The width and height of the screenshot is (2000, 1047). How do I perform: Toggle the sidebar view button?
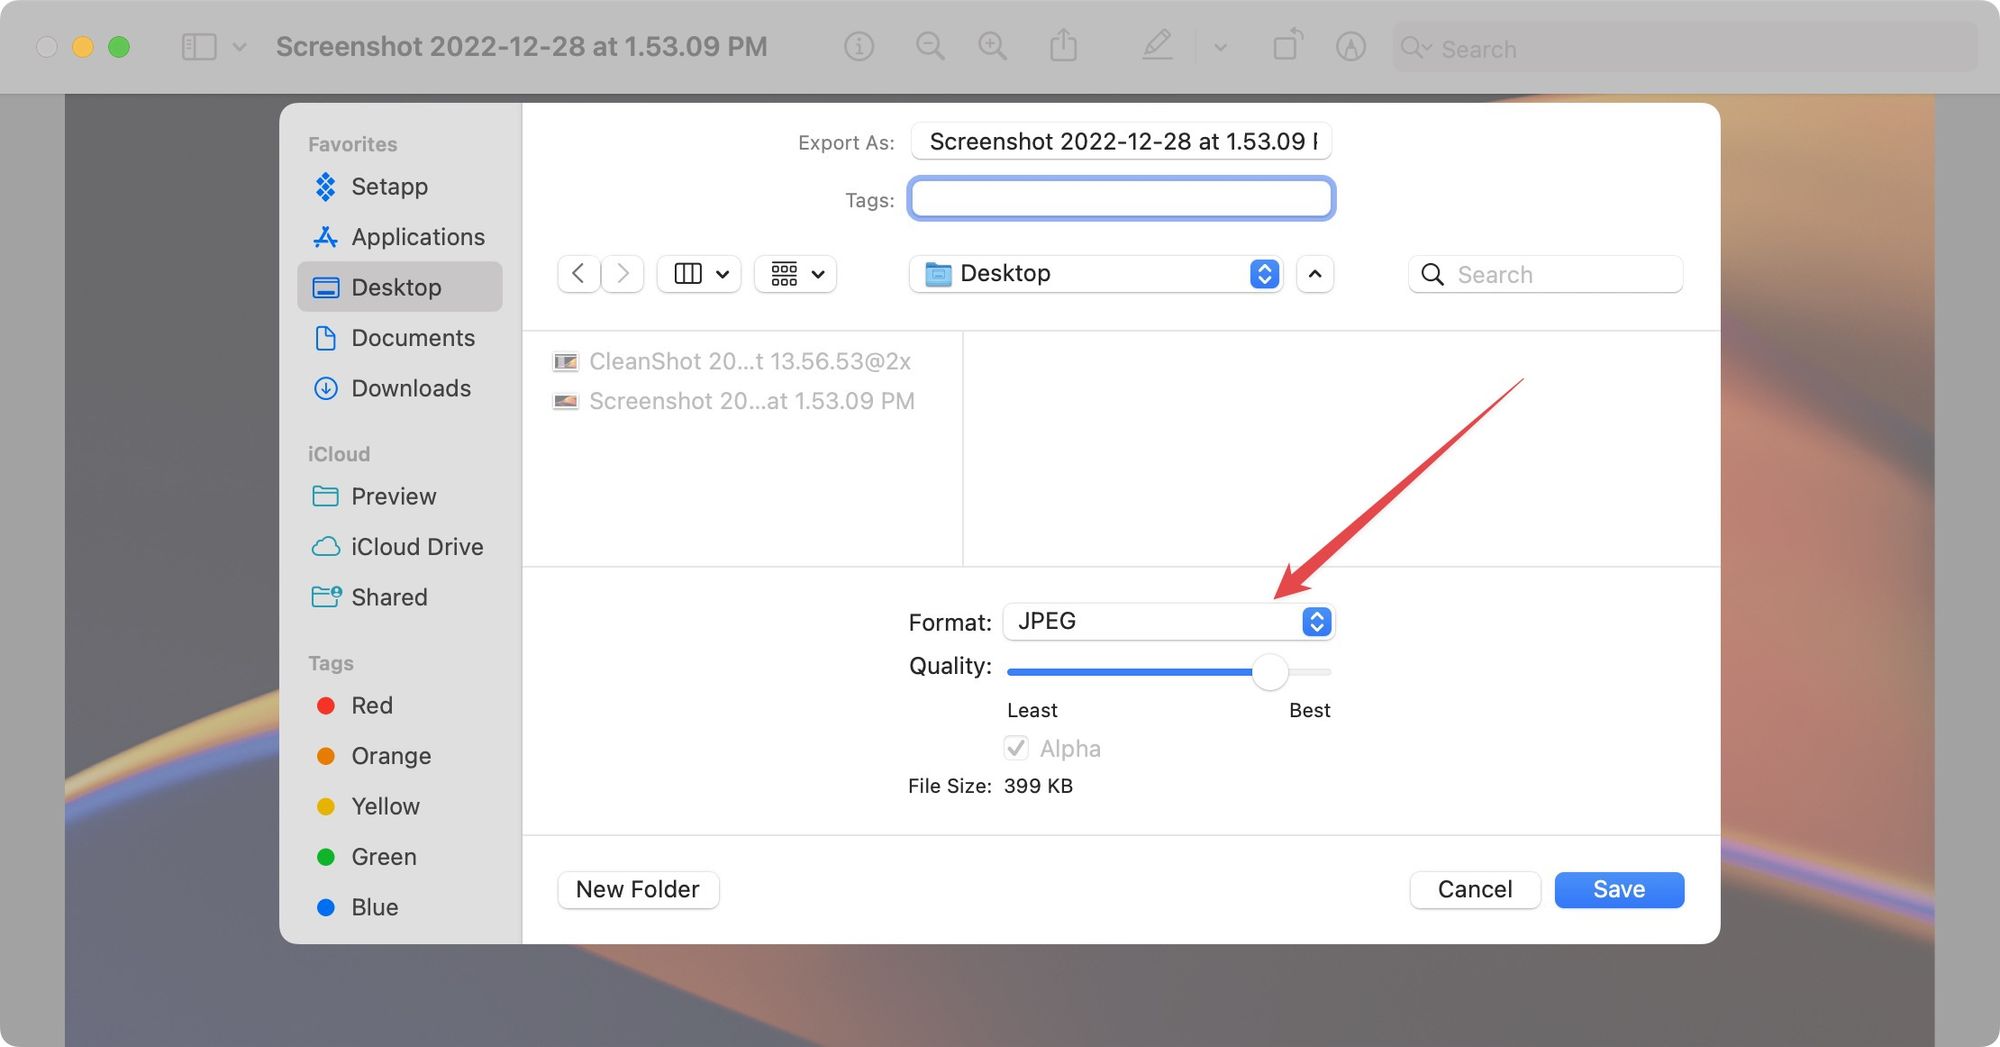(x=199, y=47)
